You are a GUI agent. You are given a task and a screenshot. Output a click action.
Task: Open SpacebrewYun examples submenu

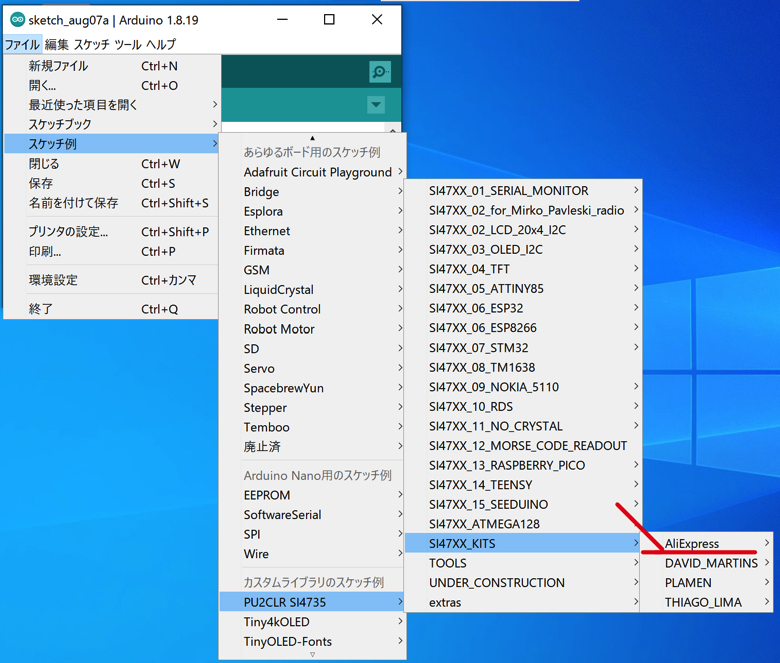(x=312, y=388)
